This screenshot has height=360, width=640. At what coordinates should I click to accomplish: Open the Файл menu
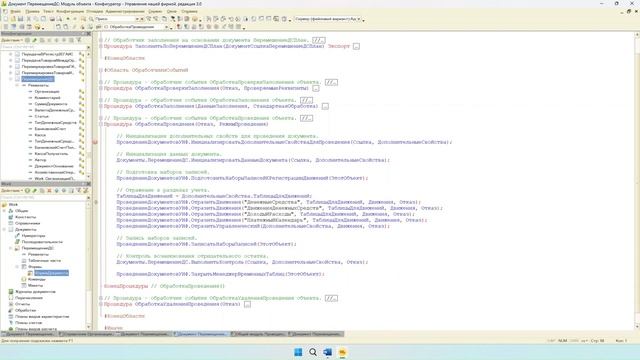click(x=16, y=11)
